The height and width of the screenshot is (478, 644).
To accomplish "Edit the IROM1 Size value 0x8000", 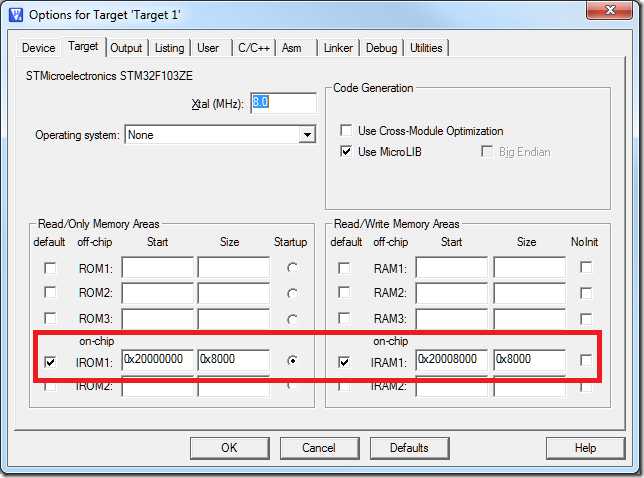I will 234,360.
